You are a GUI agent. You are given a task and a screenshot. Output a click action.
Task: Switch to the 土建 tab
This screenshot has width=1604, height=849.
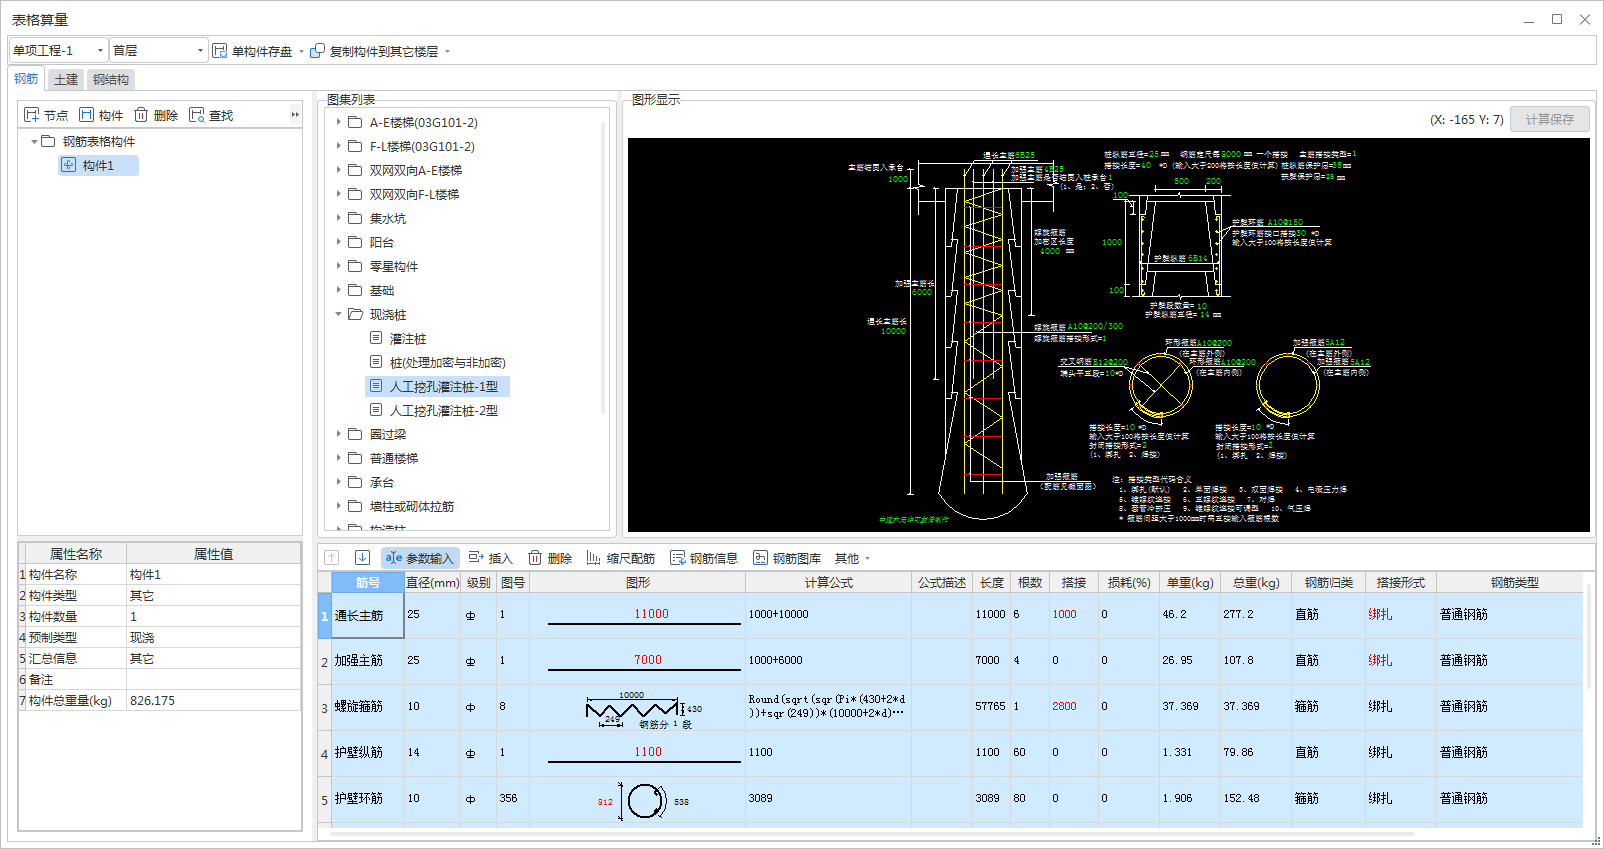tap(66, 79)
